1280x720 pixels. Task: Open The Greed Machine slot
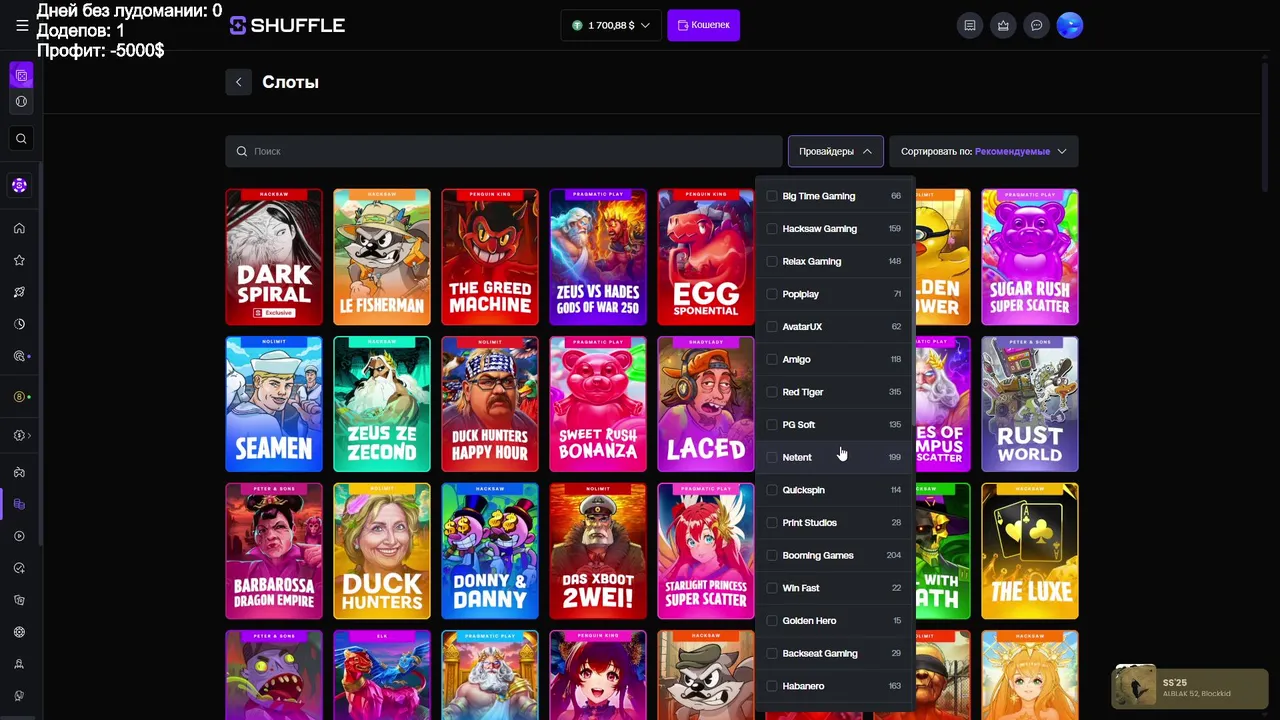click(490, 257)
